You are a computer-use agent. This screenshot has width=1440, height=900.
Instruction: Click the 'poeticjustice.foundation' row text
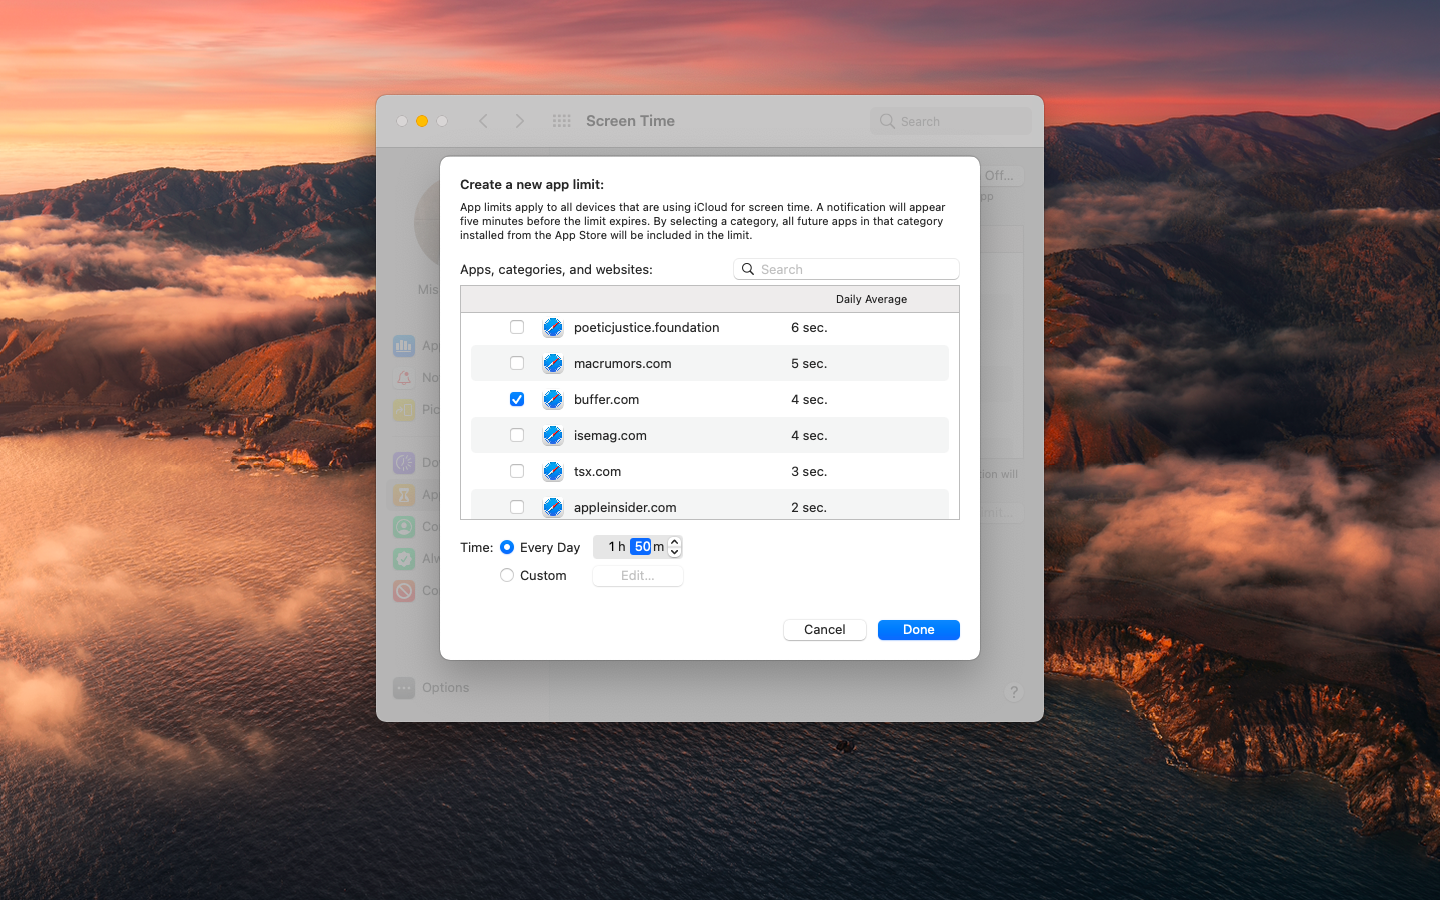646,327
